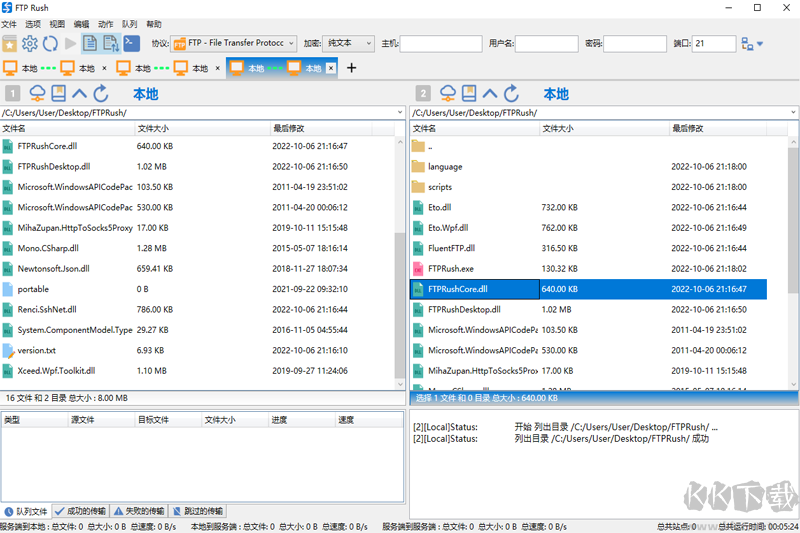Image resolution: width=800 pixels, height=533 pixels.
Task: Go up a directory in pane 1
Action: click(x=80, y=93)
